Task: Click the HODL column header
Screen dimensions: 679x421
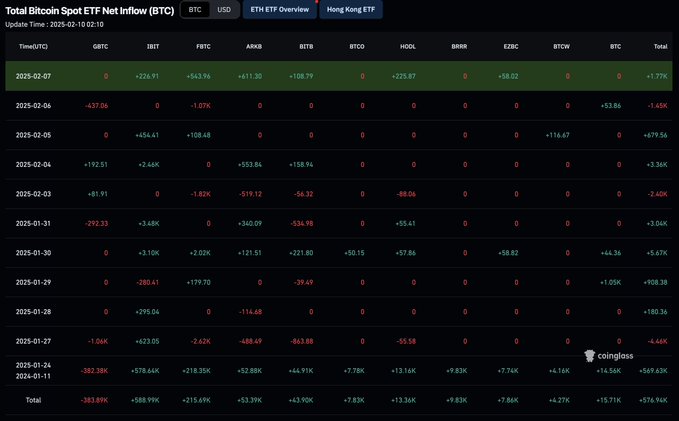Action: click(x=408, y=47)
